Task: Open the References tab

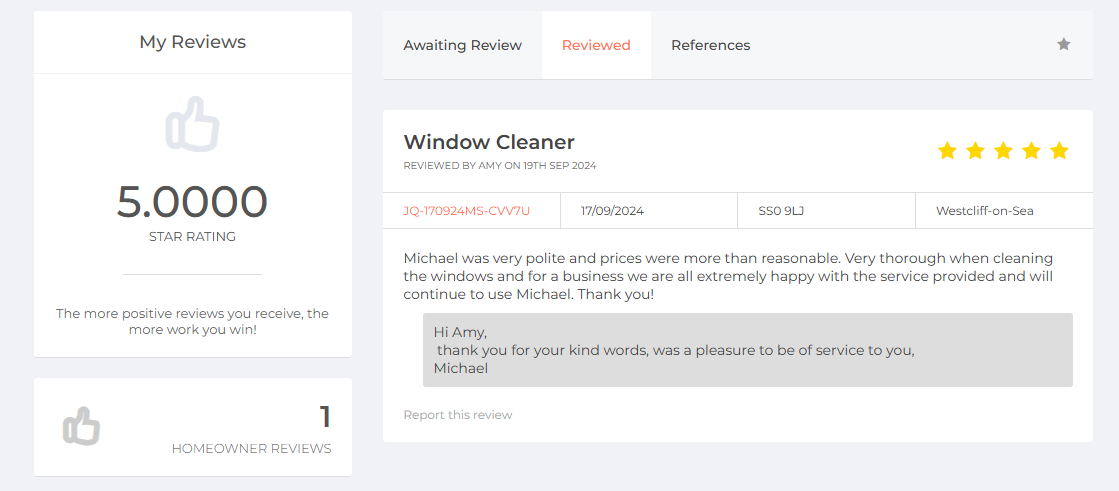Action: pos(711,45)
